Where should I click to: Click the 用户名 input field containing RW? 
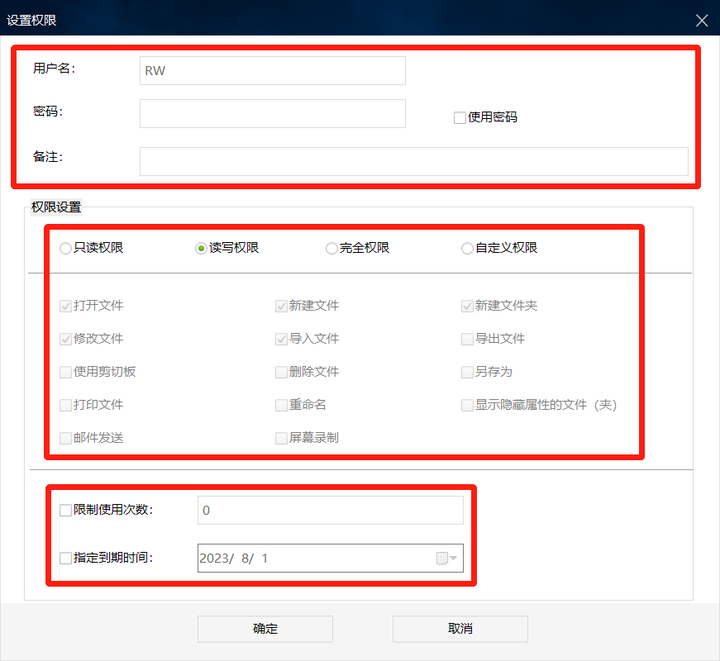tap(272, 70)
